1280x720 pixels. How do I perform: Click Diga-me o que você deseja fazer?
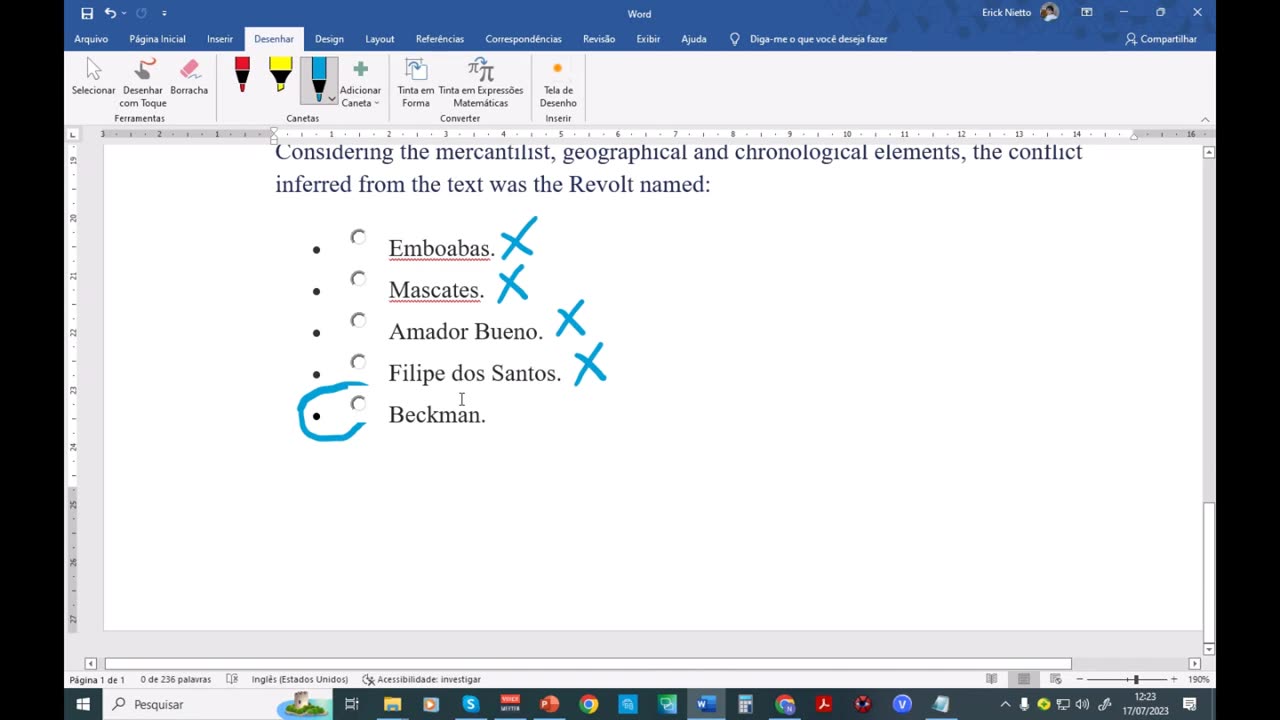click(x=808, y=39)
